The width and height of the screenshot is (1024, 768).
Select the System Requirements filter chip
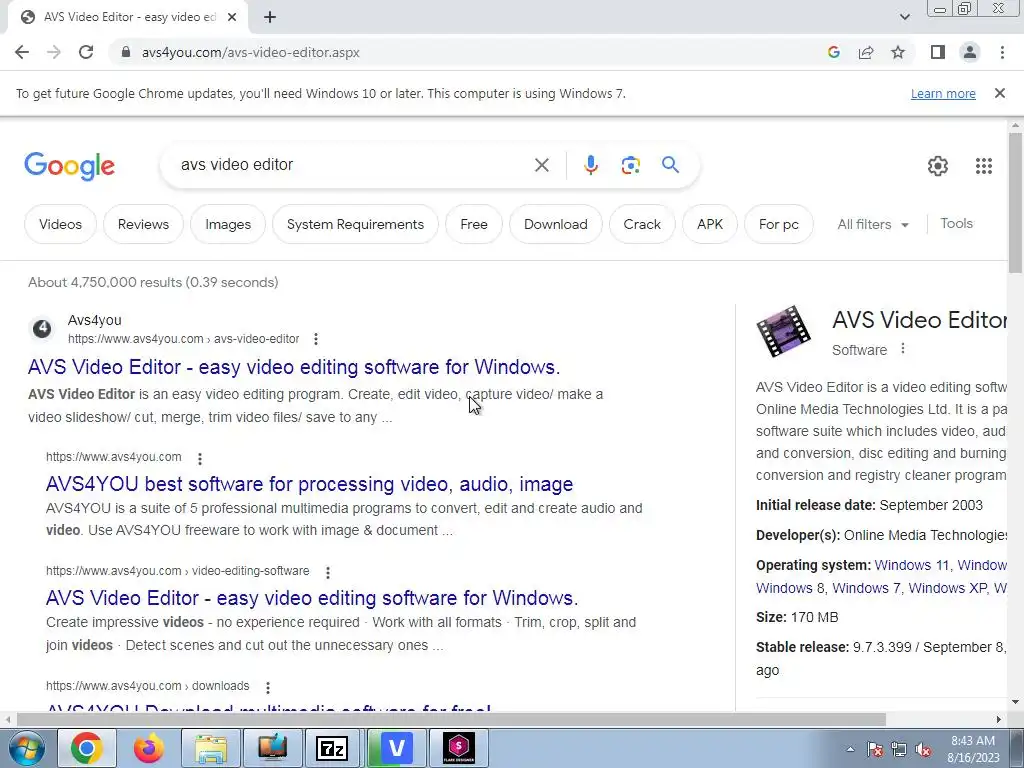355,224
